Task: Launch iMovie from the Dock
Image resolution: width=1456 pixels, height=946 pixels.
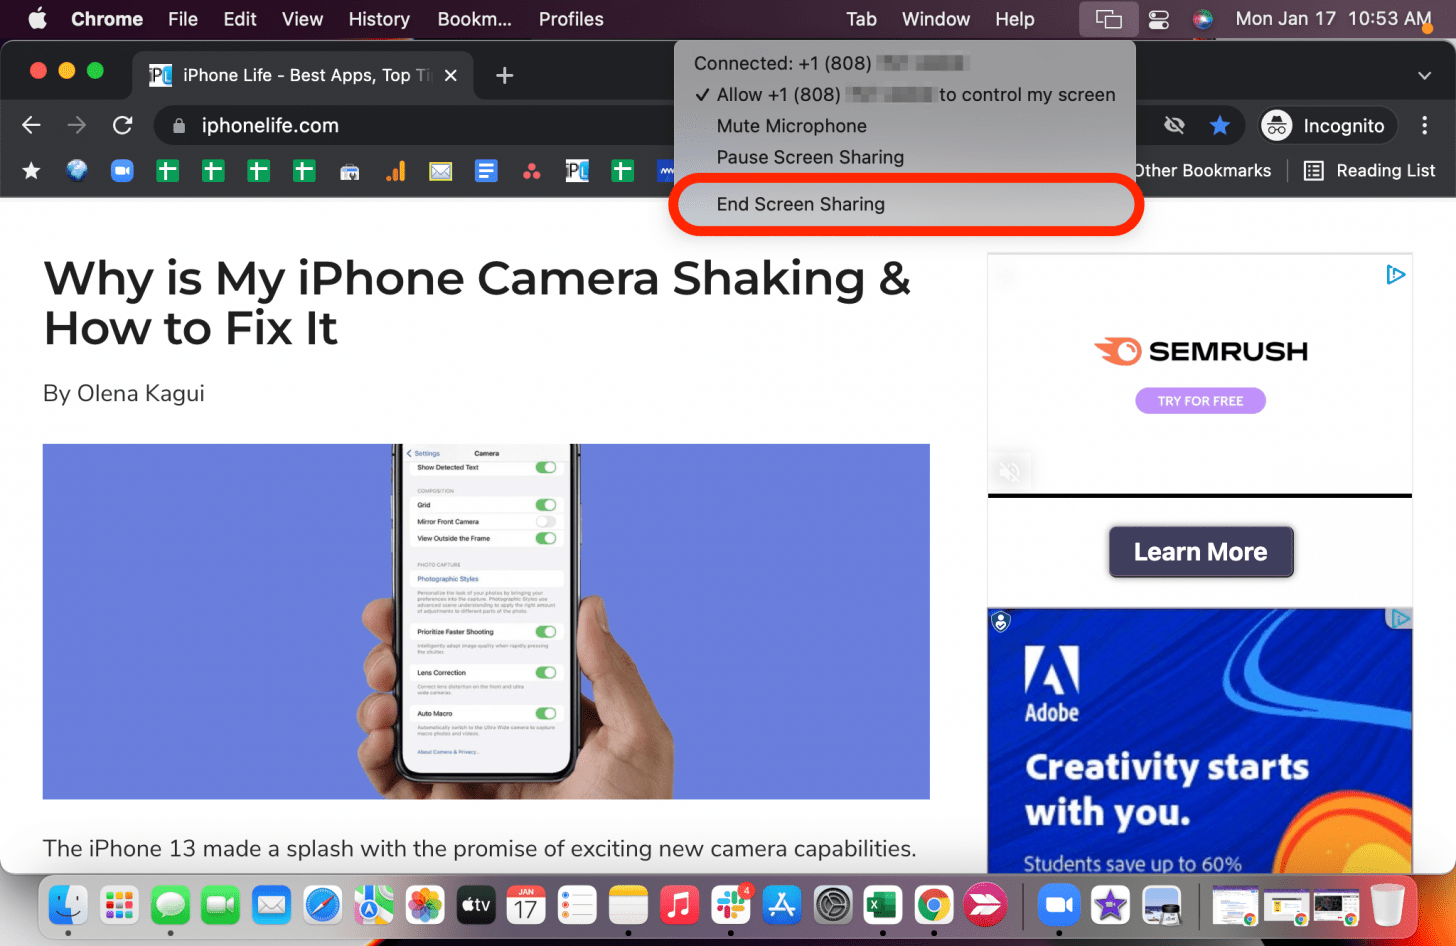Action: point(1109,905)
